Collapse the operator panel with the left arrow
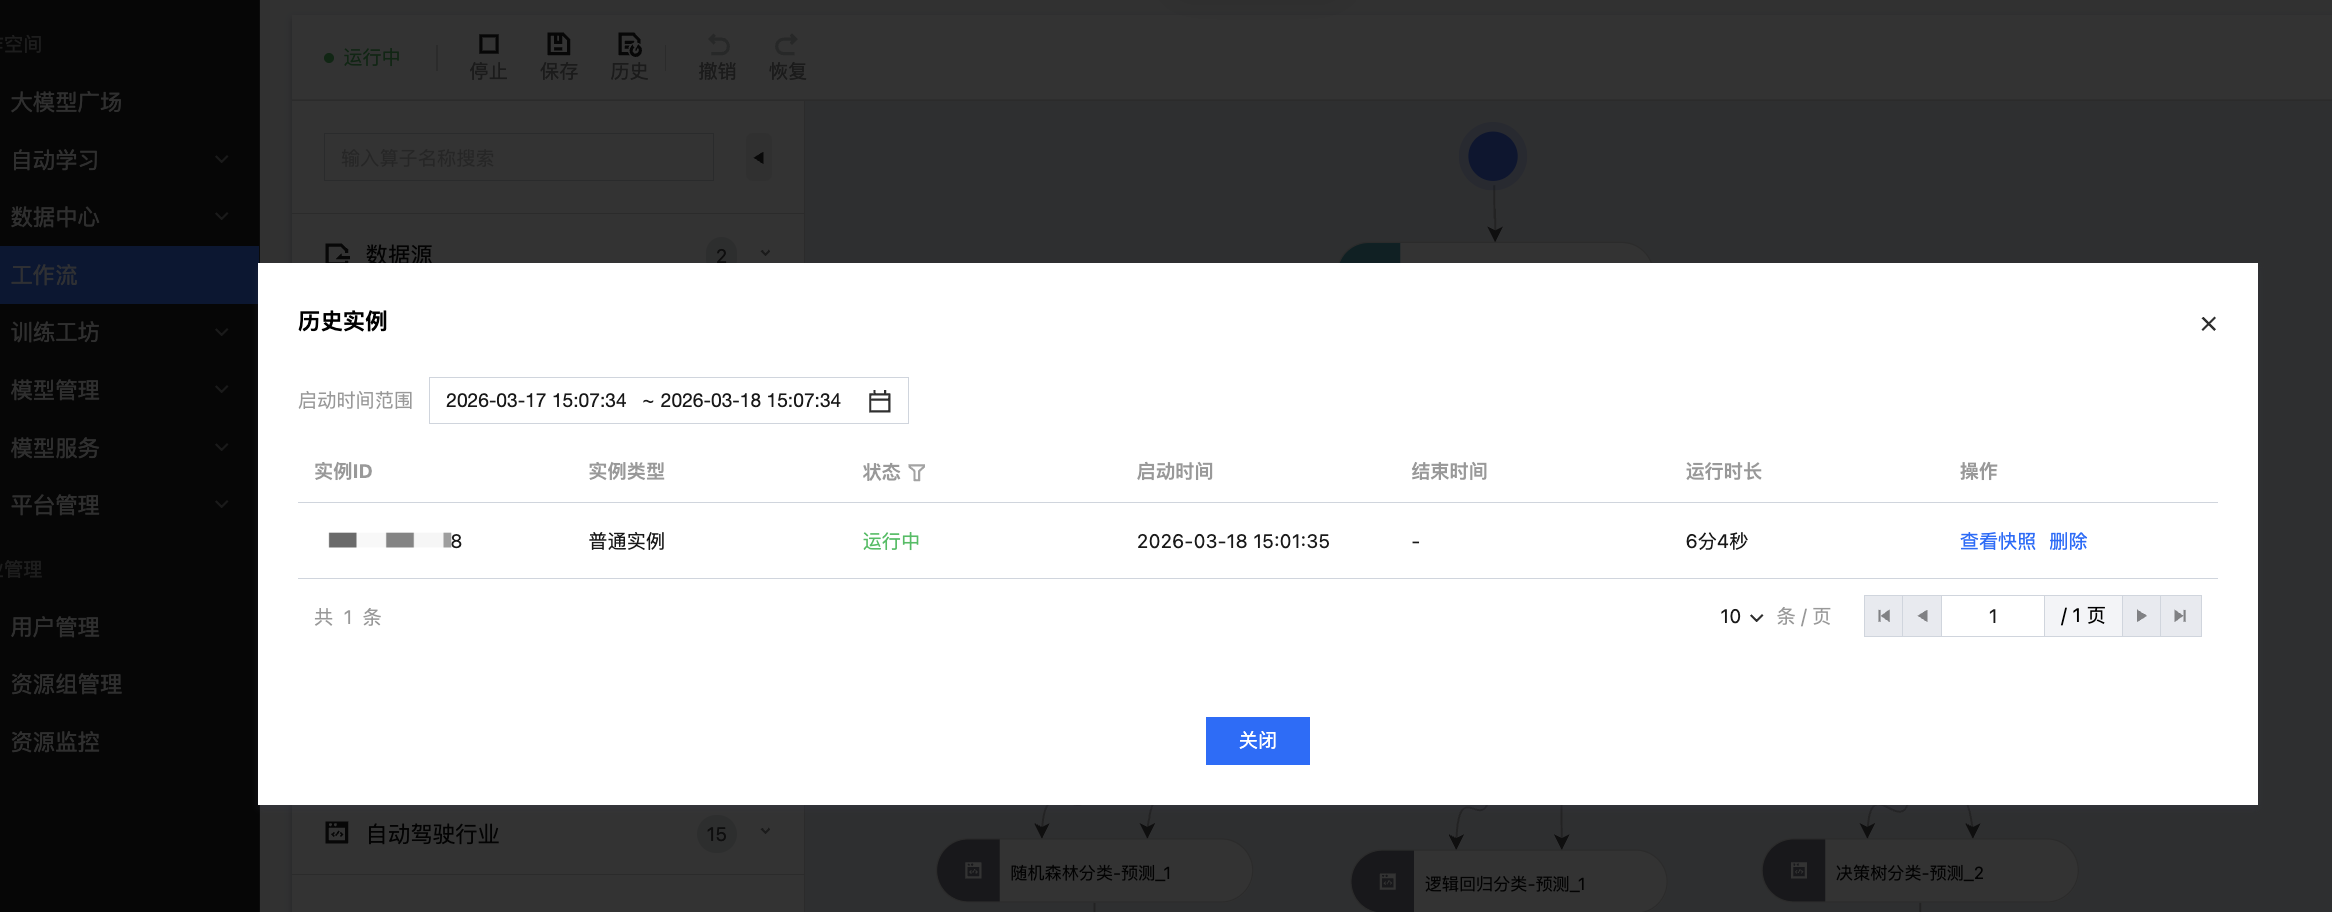2332x912 pixels. click(759, 158)
